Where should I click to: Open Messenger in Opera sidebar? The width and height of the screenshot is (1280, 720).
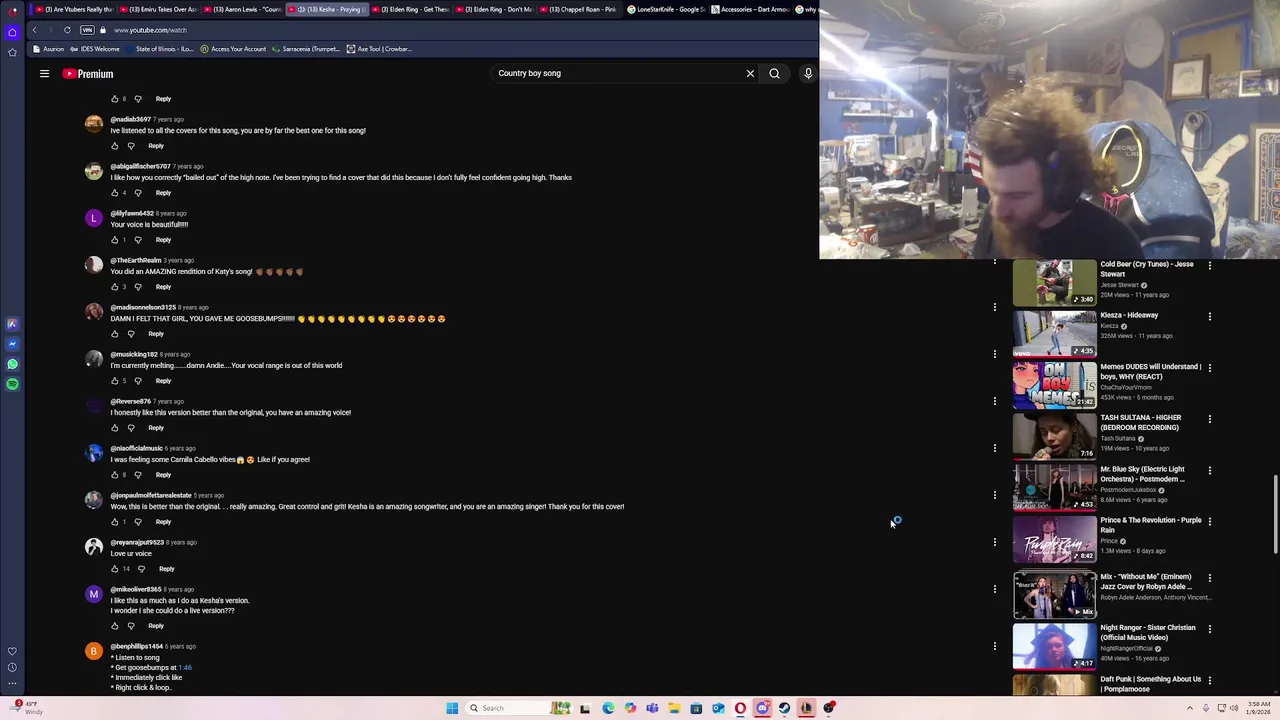pyautogui.click(x=12, y=344)
